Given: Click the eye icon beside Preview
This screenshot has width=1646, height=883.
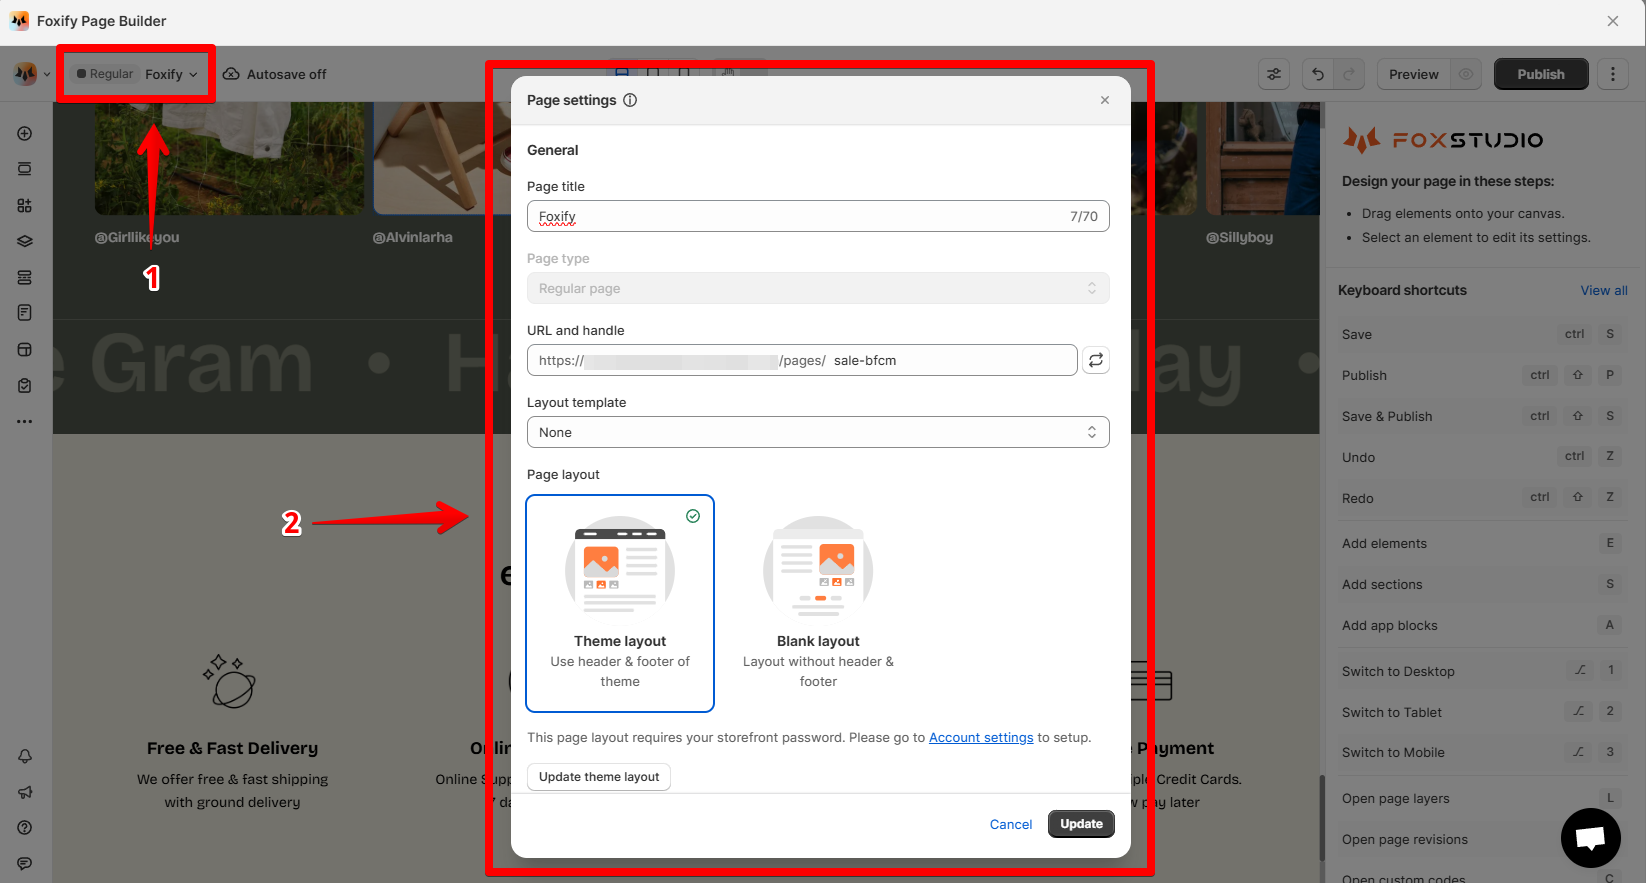Looking at the screenshot, I should pos(1466,74).
